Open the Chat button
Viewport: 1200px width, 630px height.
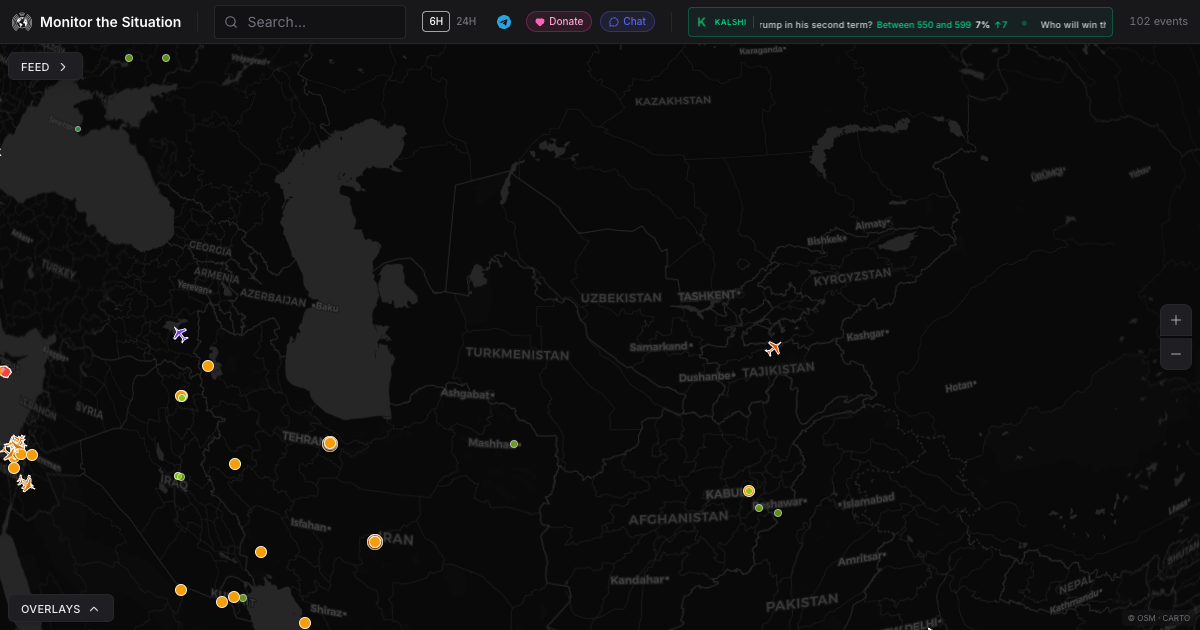[x=627, y=22]
